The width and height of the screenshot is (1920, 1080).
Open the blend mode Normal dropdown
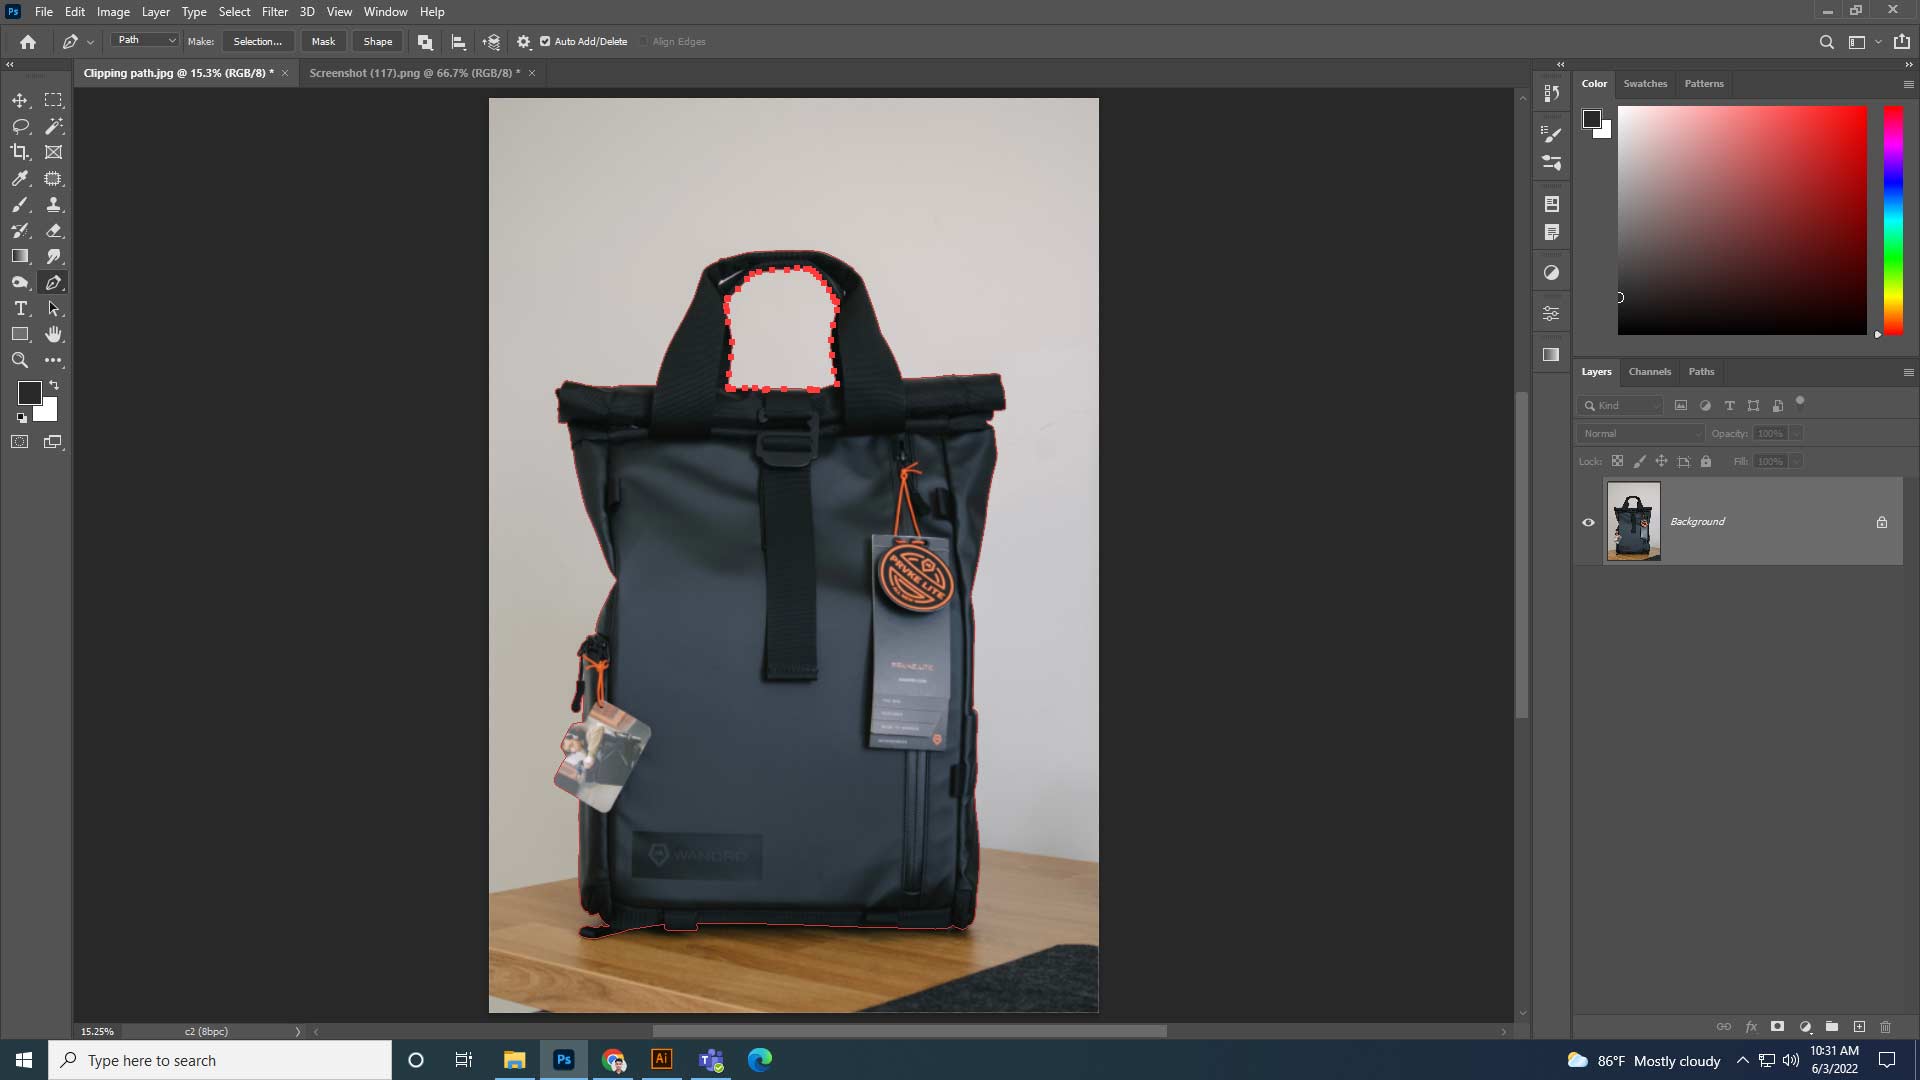[1640, 433]
